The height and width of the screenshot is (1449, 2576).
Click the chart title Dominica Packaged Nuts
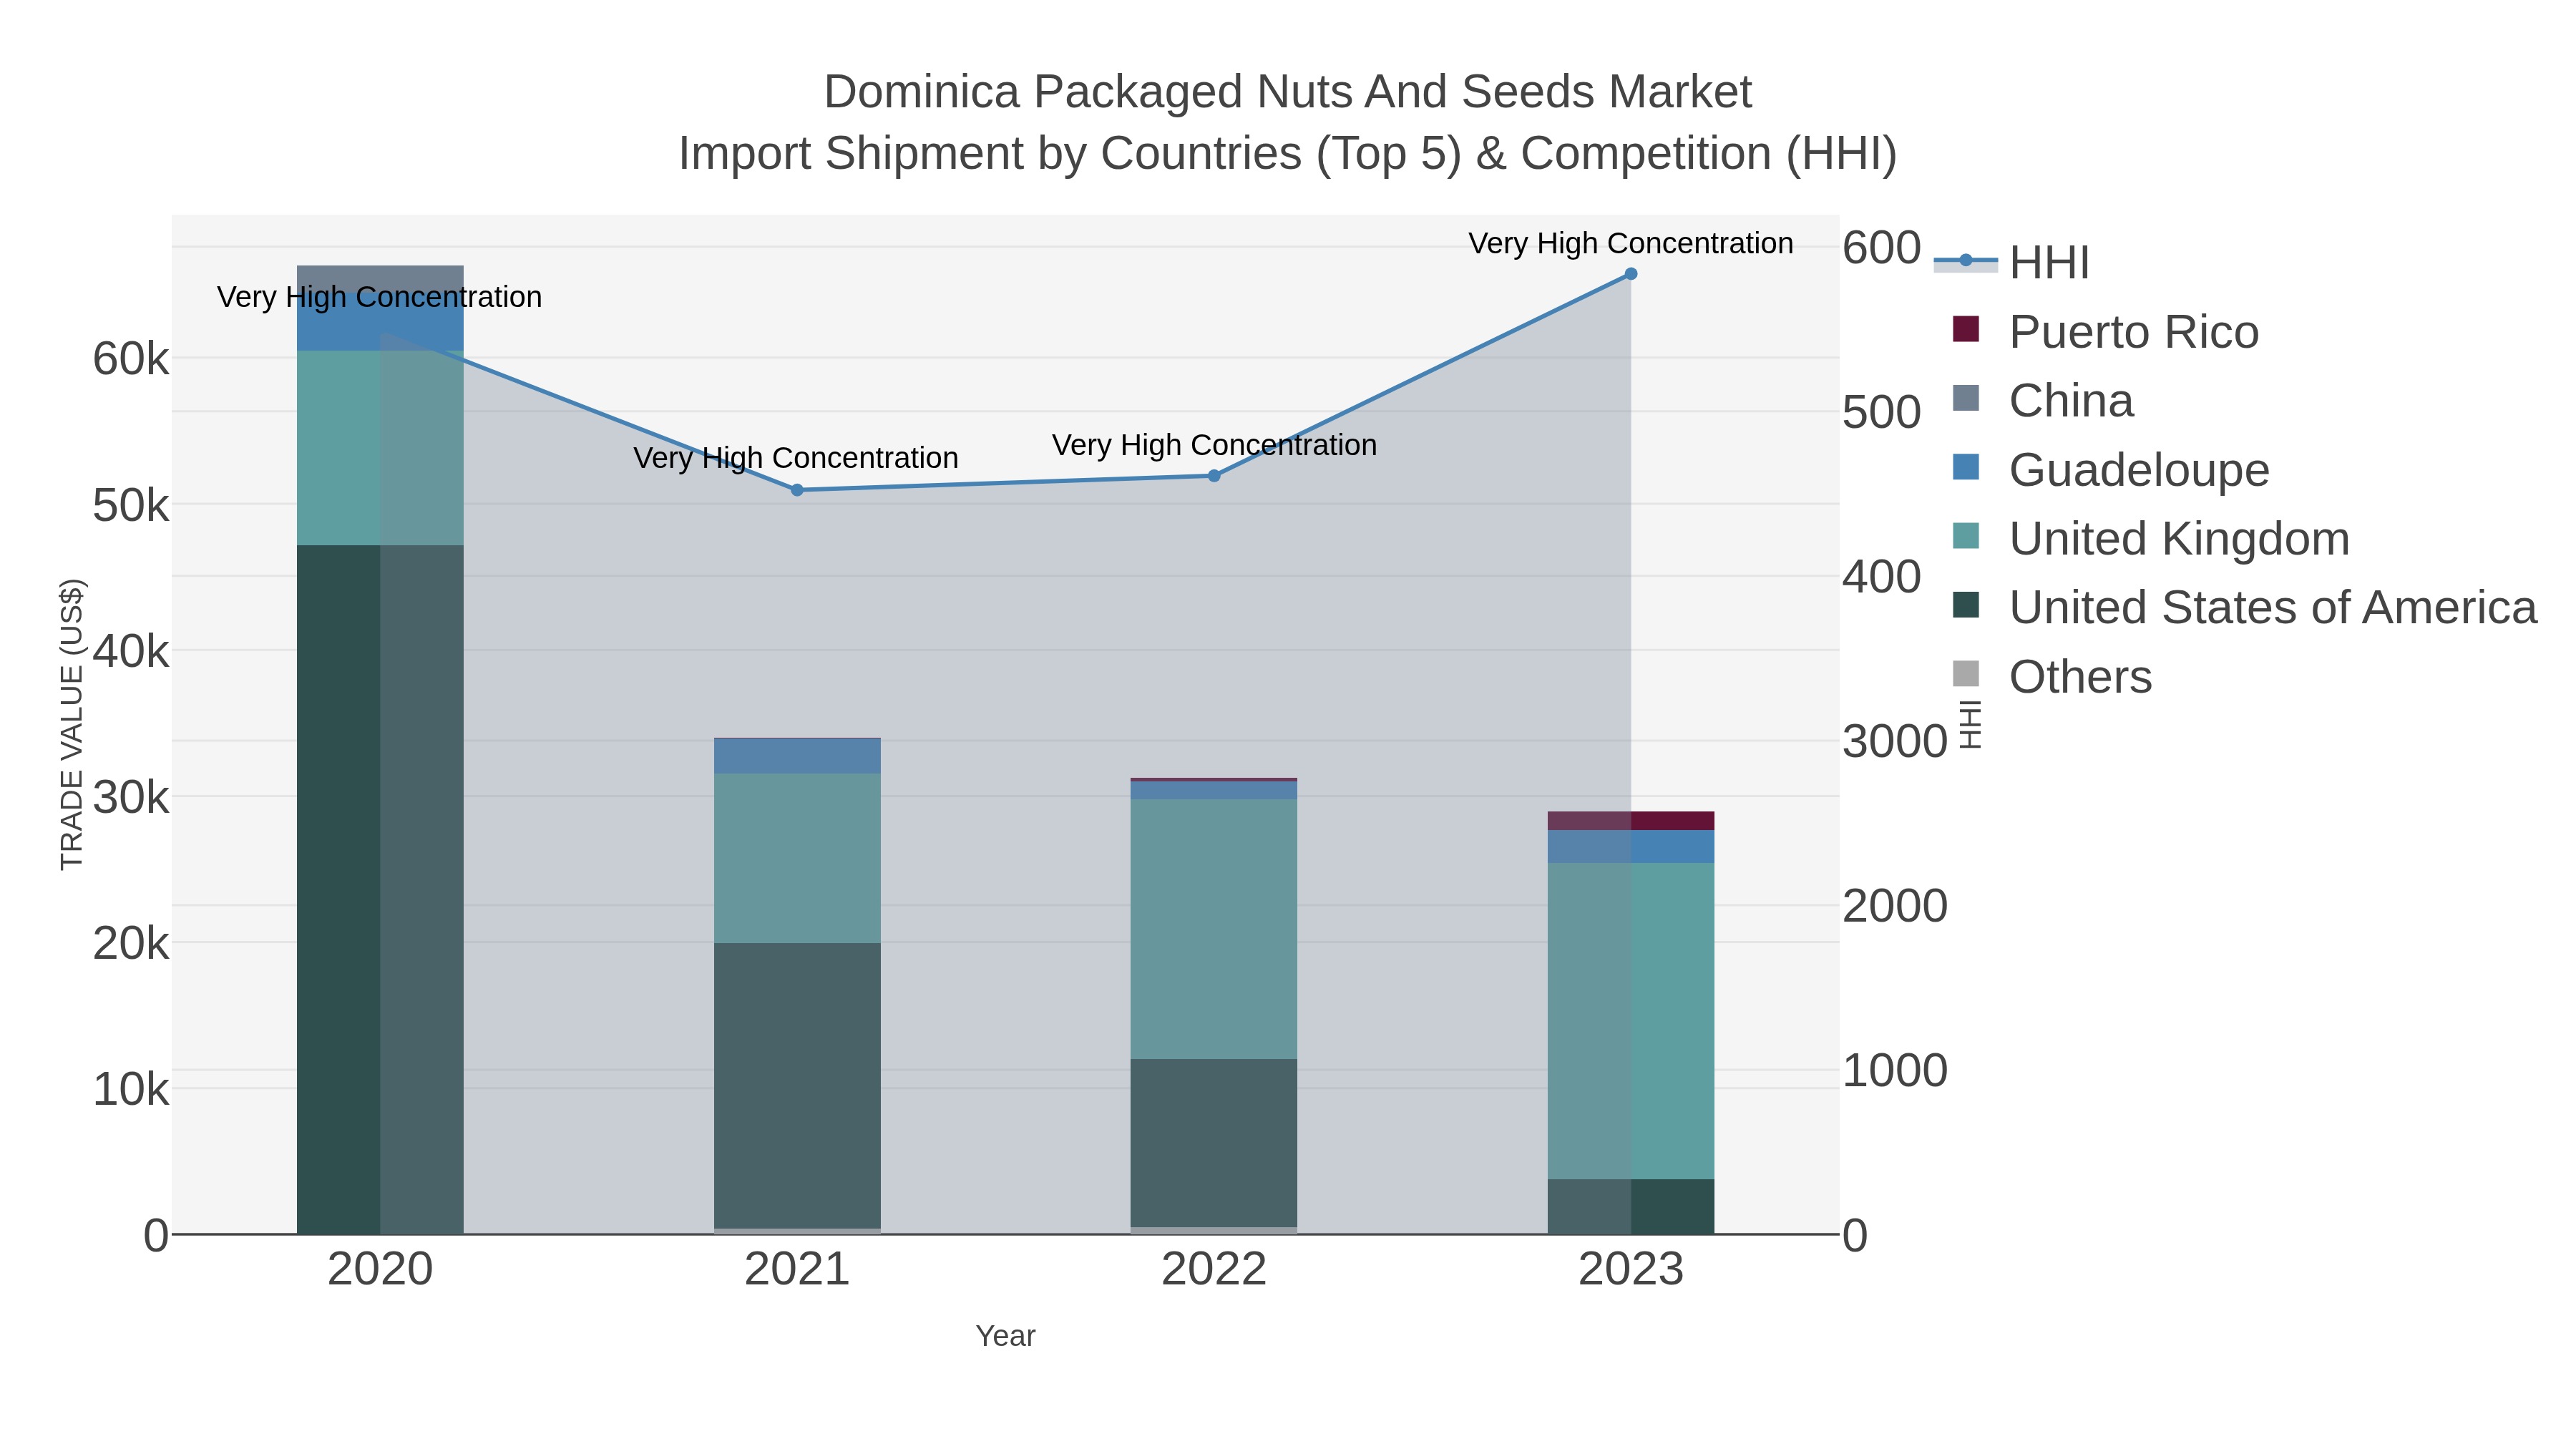coord(1287,92)
